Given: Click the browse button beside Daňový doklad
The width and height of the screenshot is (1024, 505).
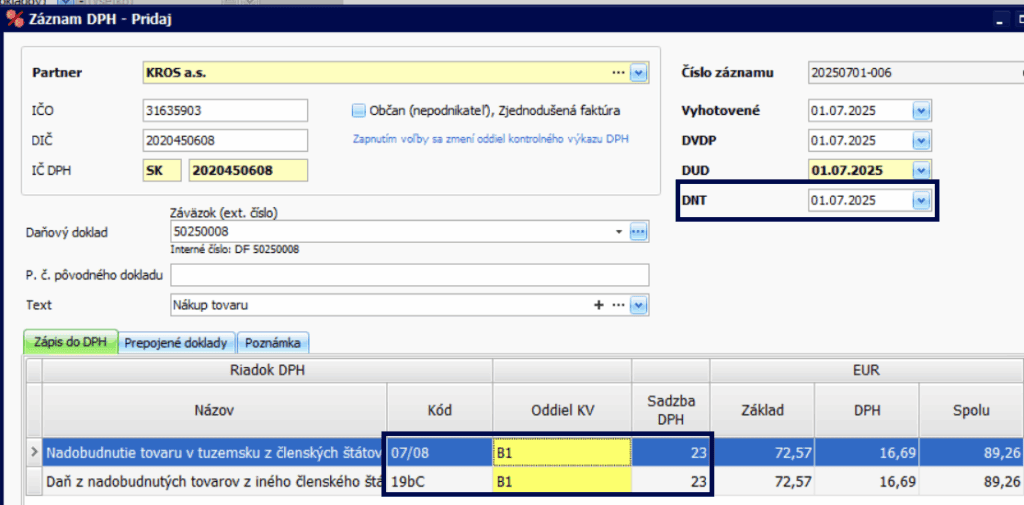Looking at the screenshot, I should pos(639,232).
